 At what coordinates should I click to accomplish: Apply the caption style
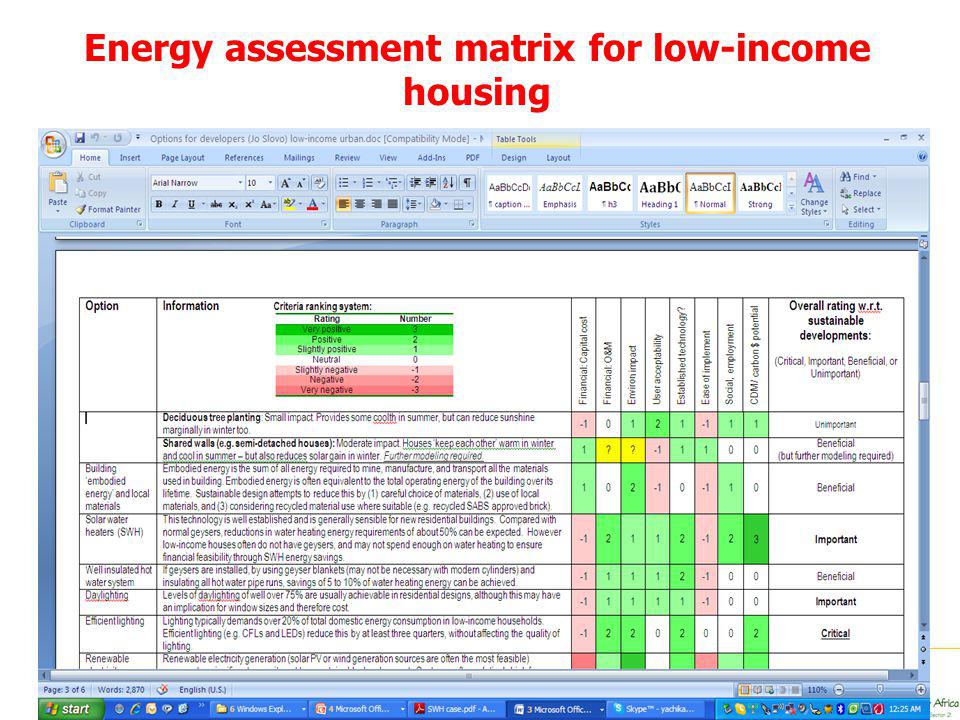tap(509, 194)
